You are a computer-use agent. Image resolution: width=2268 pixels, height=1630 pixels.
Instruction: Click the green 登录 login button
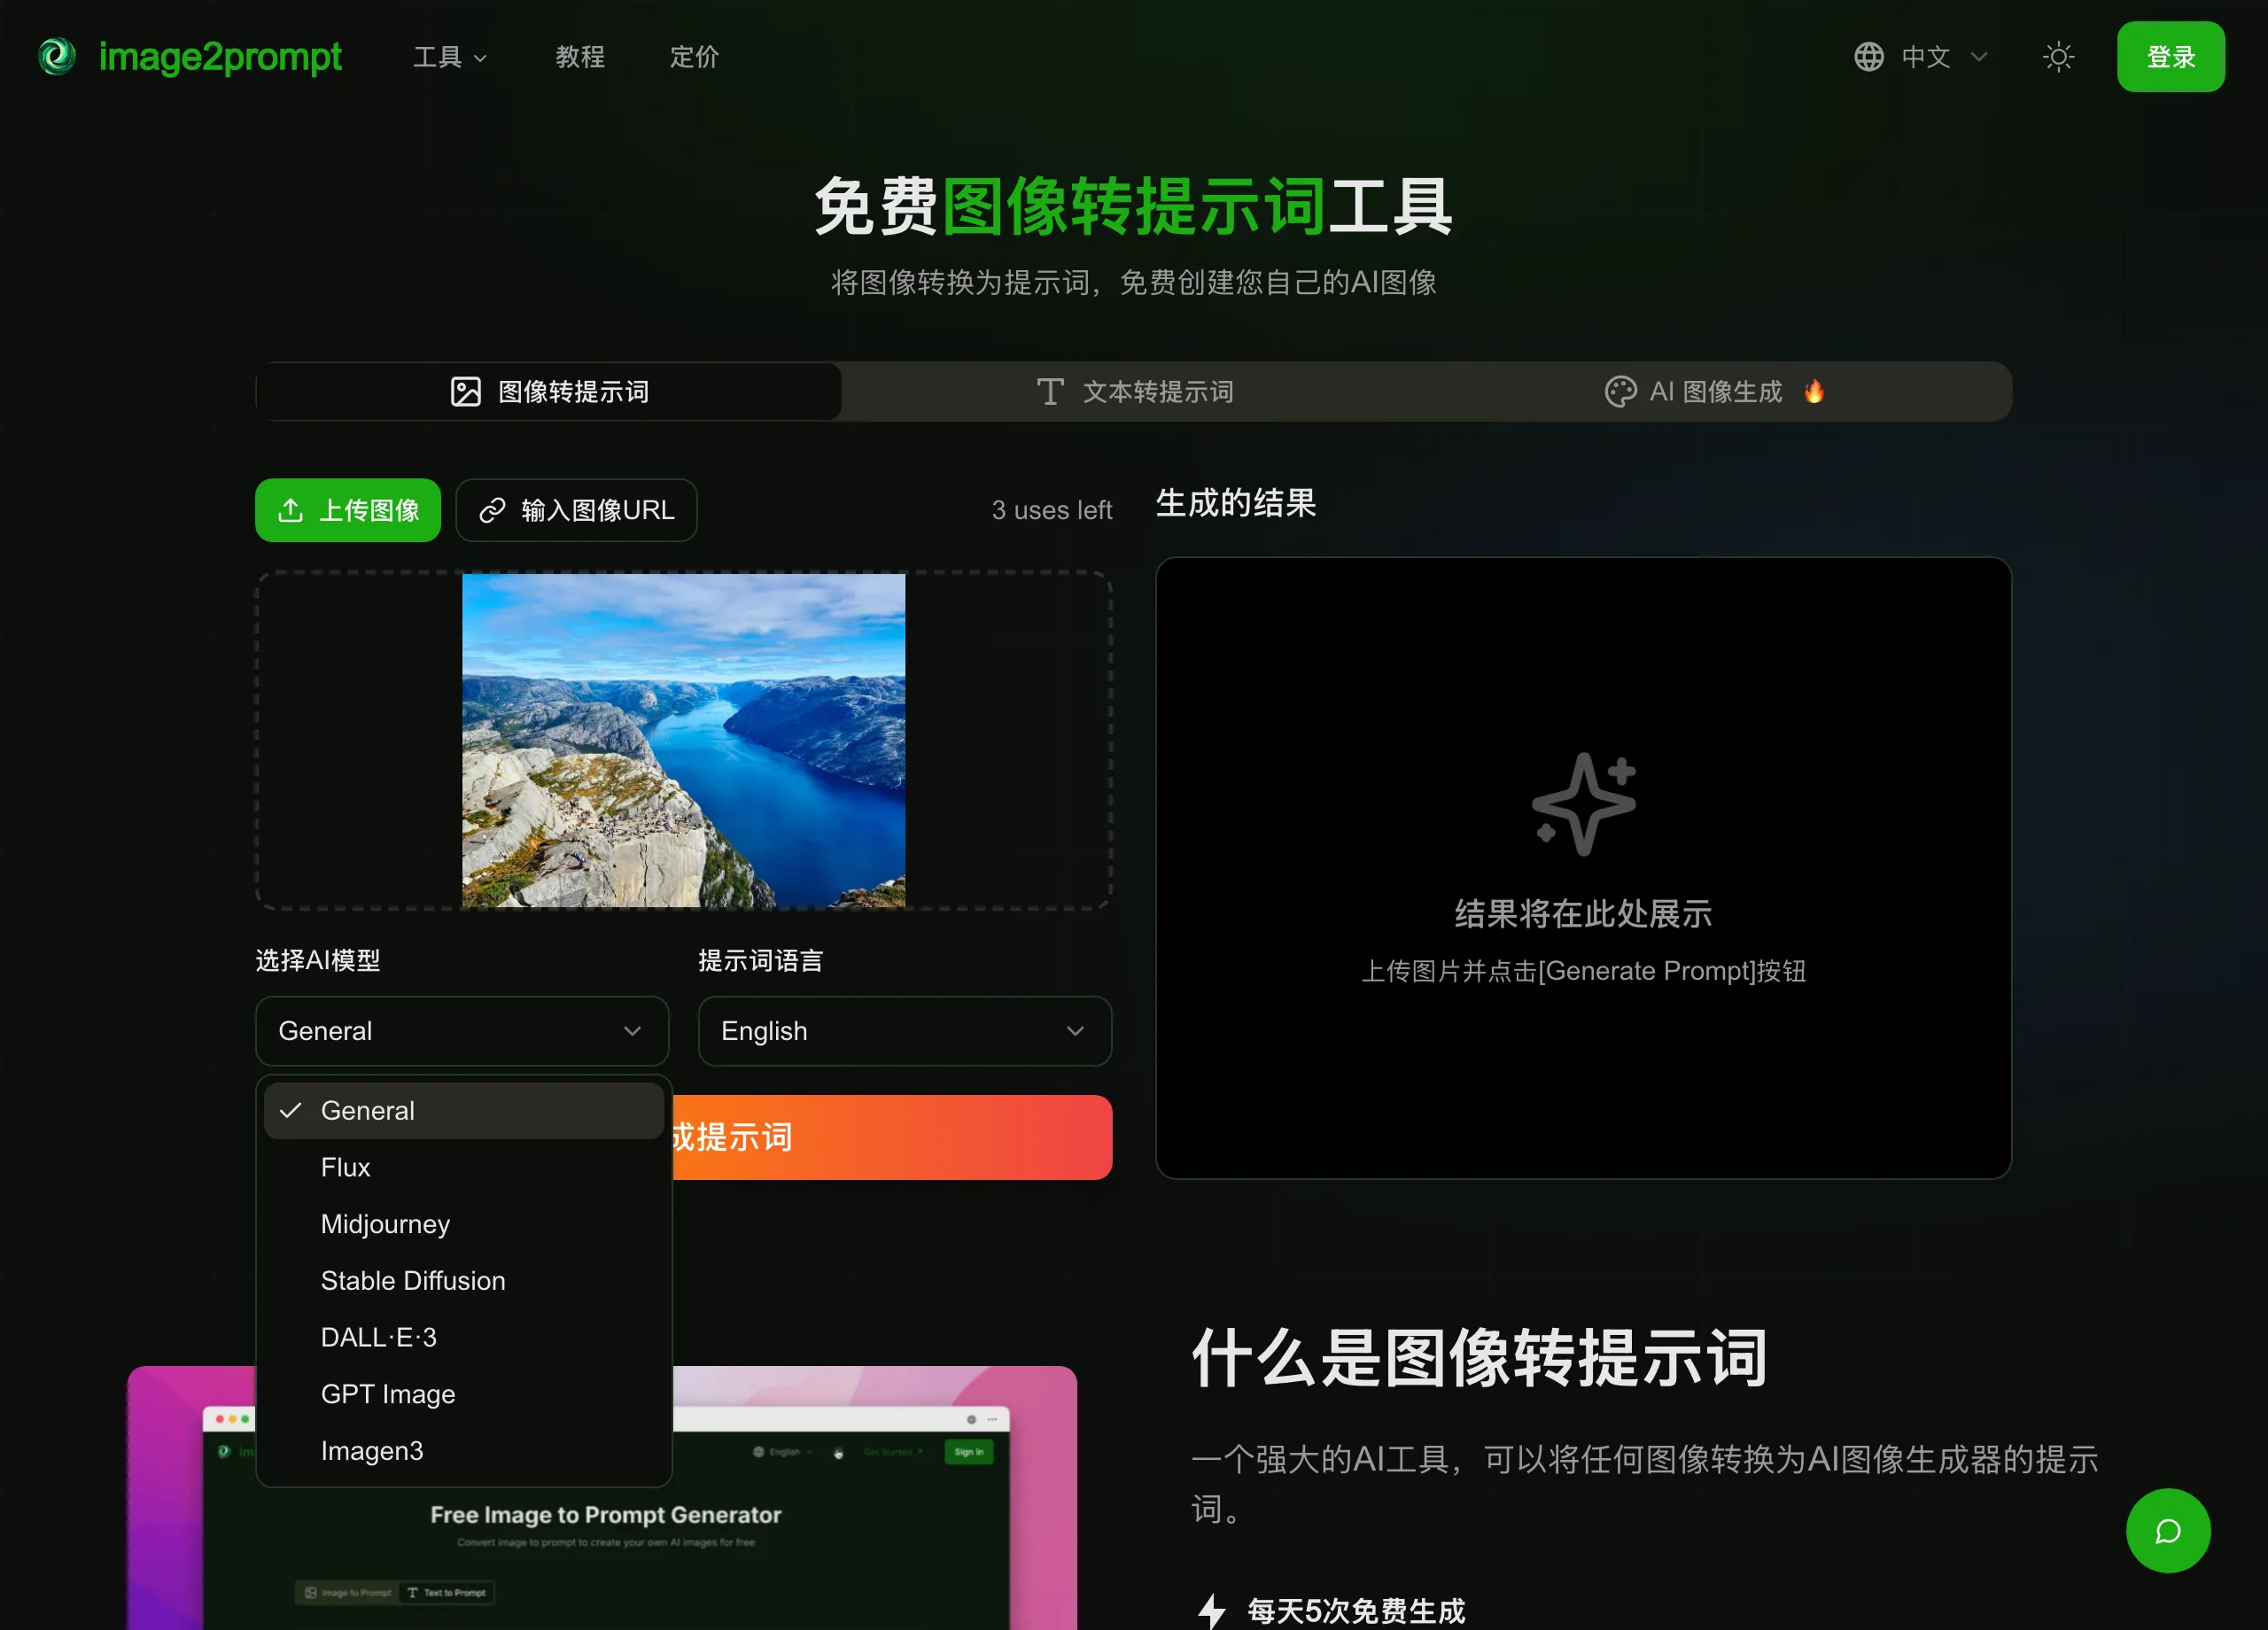click(x=2170, y=57)
